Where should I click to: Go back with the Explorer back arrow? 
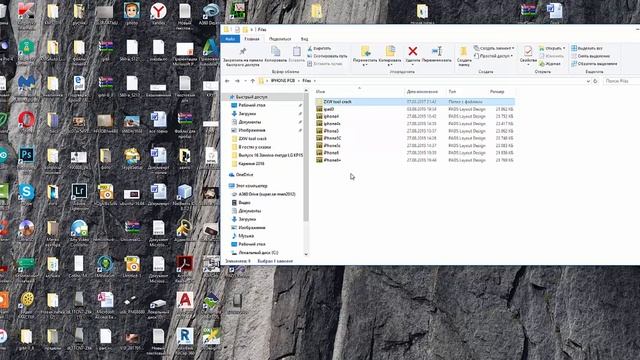tap(227, 81)
